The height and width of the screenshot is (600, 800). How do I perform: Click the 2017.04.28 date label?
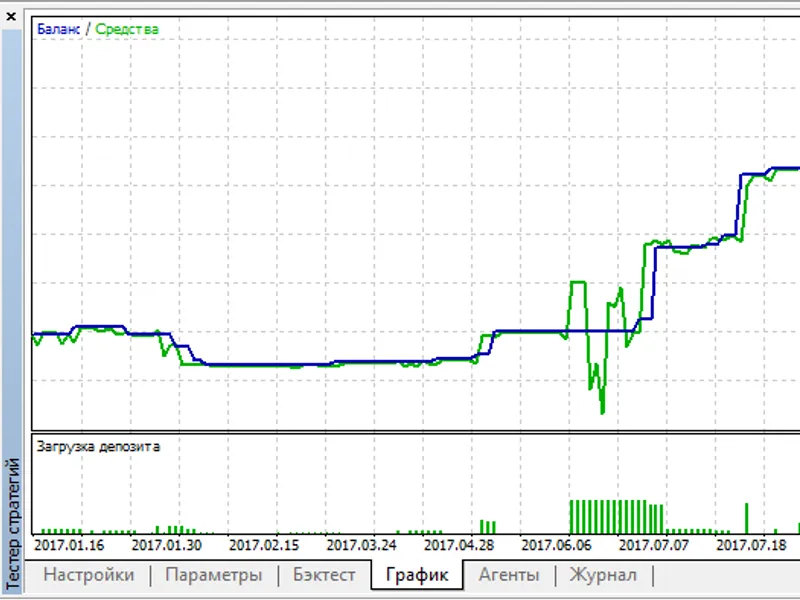tap(459, 545)
